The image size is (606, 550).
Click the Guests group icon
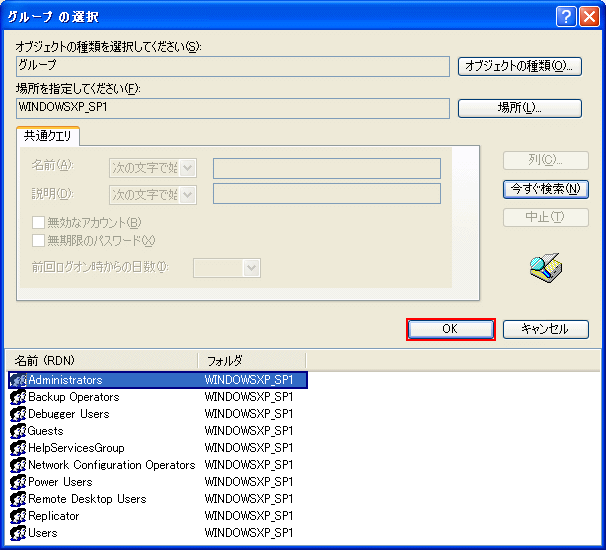(18, 431)
